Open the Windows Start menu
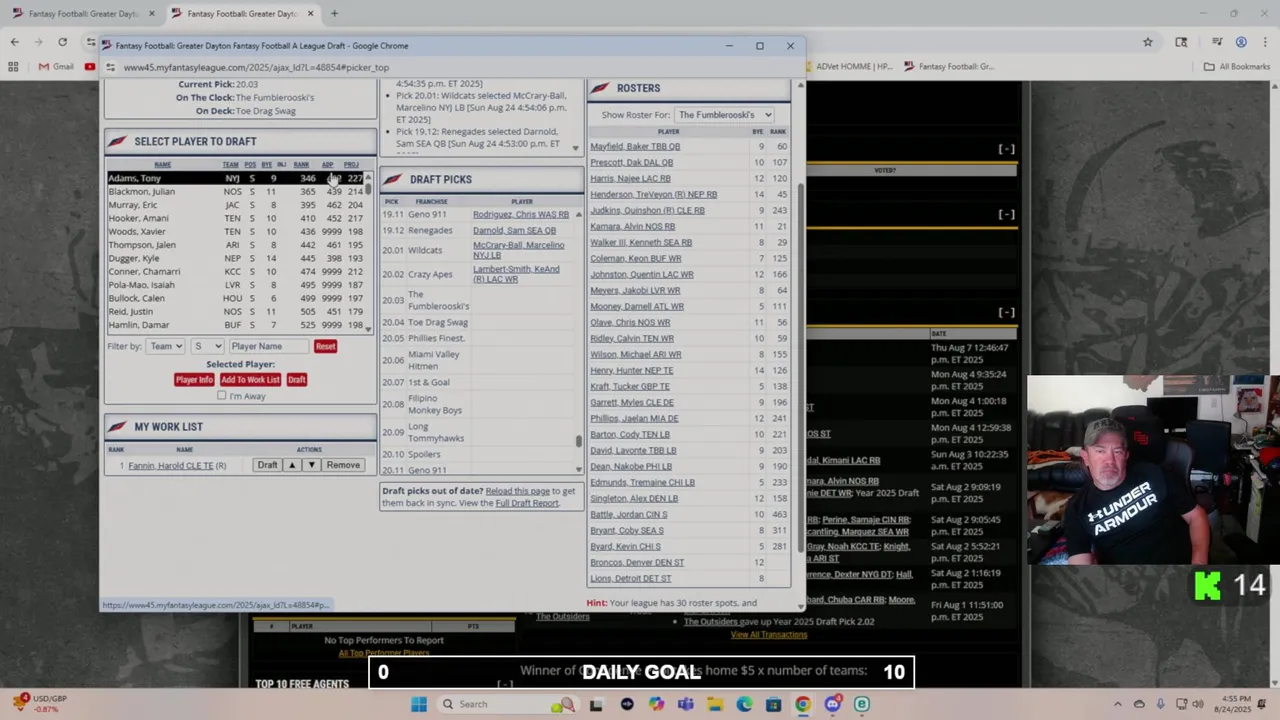This screenshot has height=720, width=1280. coord(419,704)
